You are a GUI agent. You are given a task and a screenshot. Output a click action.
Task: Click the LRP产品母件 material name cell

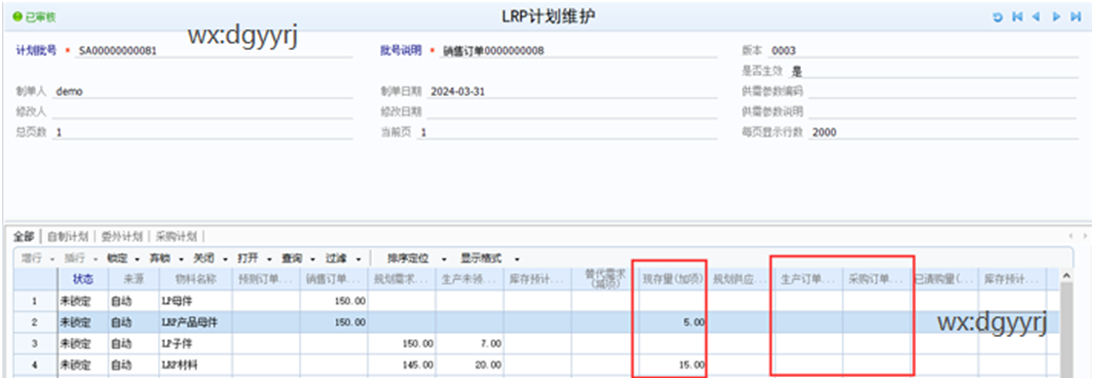click(x=195, y=322)
